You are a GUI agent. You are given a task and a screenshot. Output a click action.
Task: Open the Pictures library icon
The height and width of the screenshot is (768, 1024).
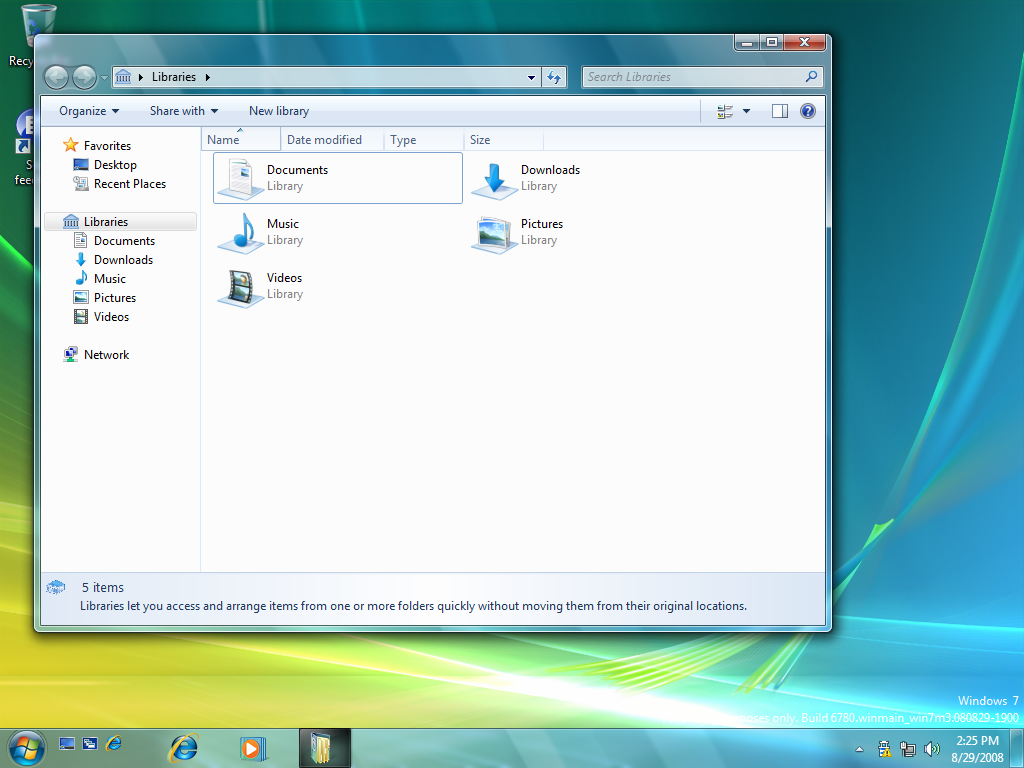click(495, 232)
